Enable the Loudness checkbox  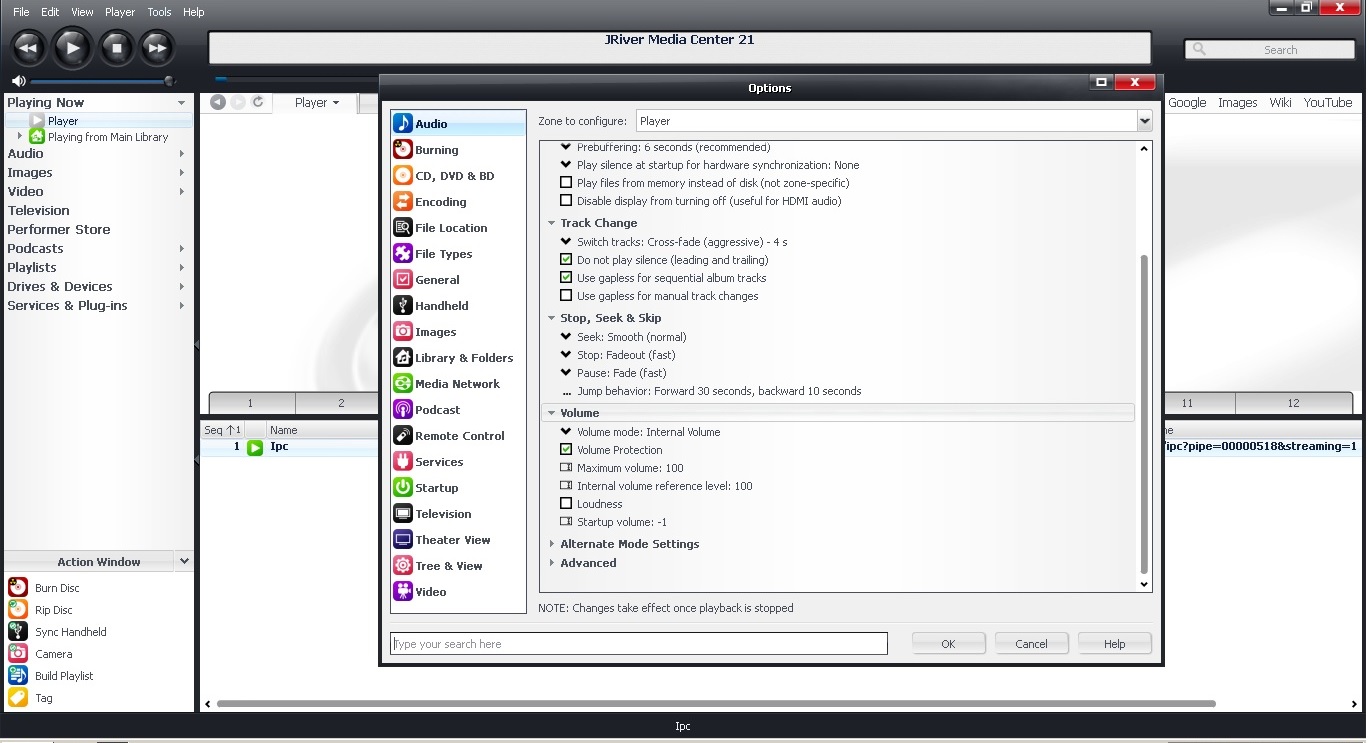[566, 504]
